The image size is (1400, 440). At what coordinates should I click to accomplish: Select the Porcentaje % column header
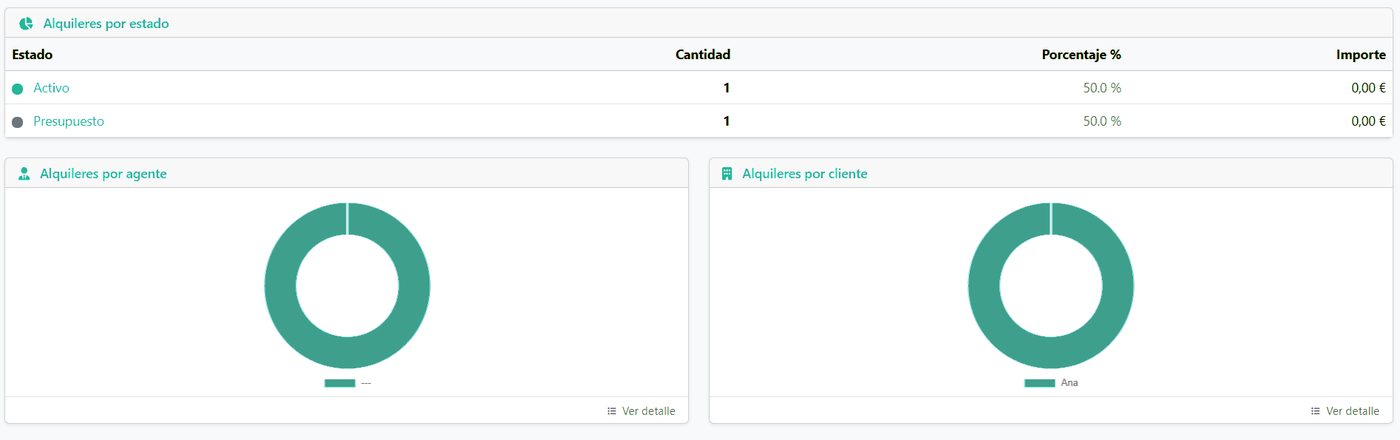click(1081, 54)
